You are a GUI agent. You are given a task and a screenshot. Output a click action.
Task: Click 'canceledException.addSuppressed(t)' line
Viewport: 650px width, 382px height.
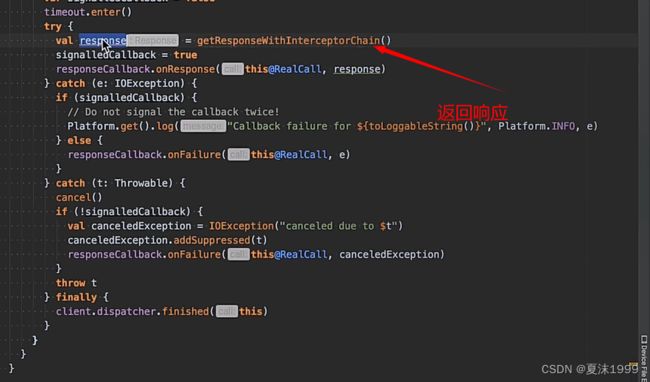167,240
